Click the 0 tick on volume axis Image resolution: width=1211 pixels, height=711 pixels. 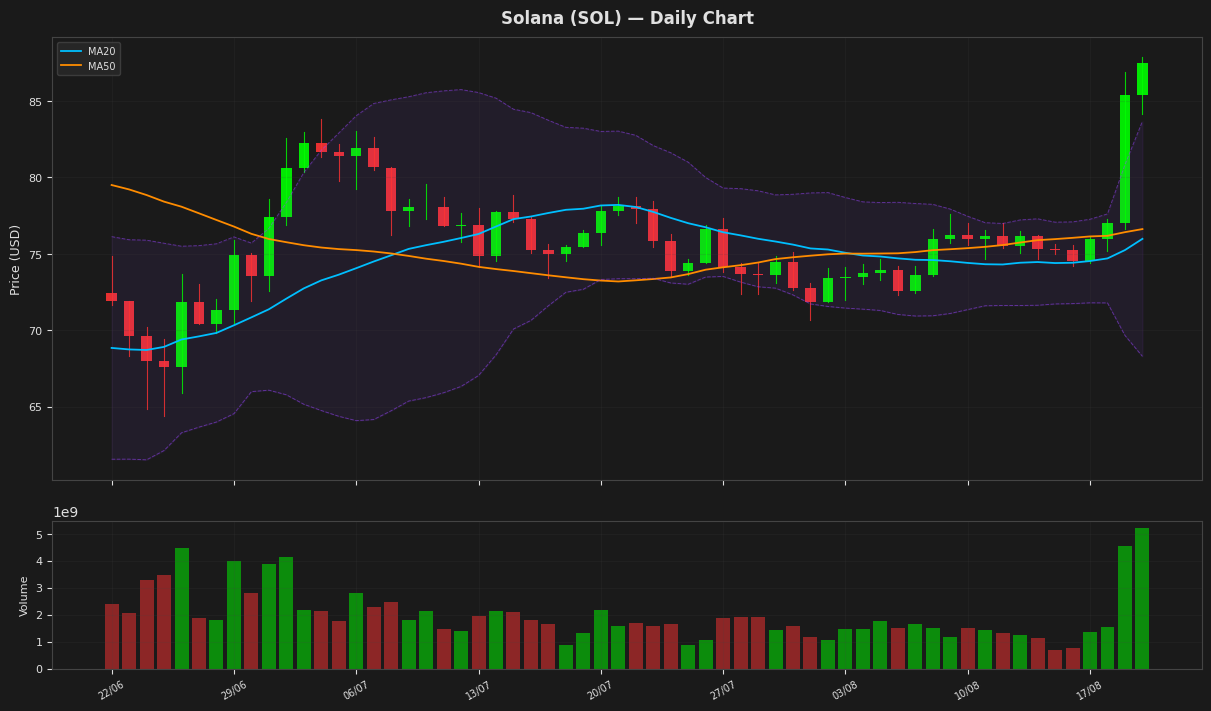click(38, 669)
